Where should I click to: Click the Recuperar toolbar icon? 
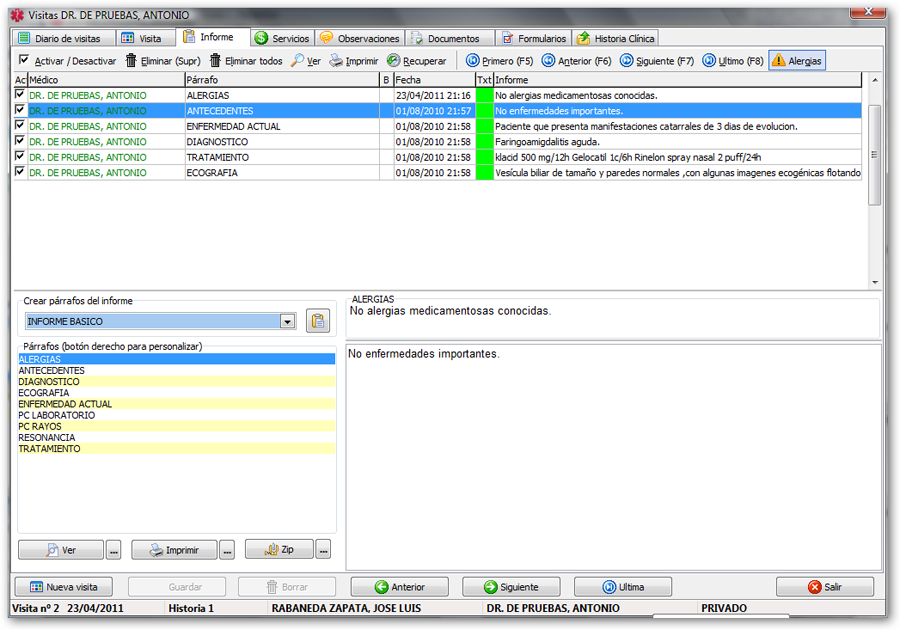[394, 61]
